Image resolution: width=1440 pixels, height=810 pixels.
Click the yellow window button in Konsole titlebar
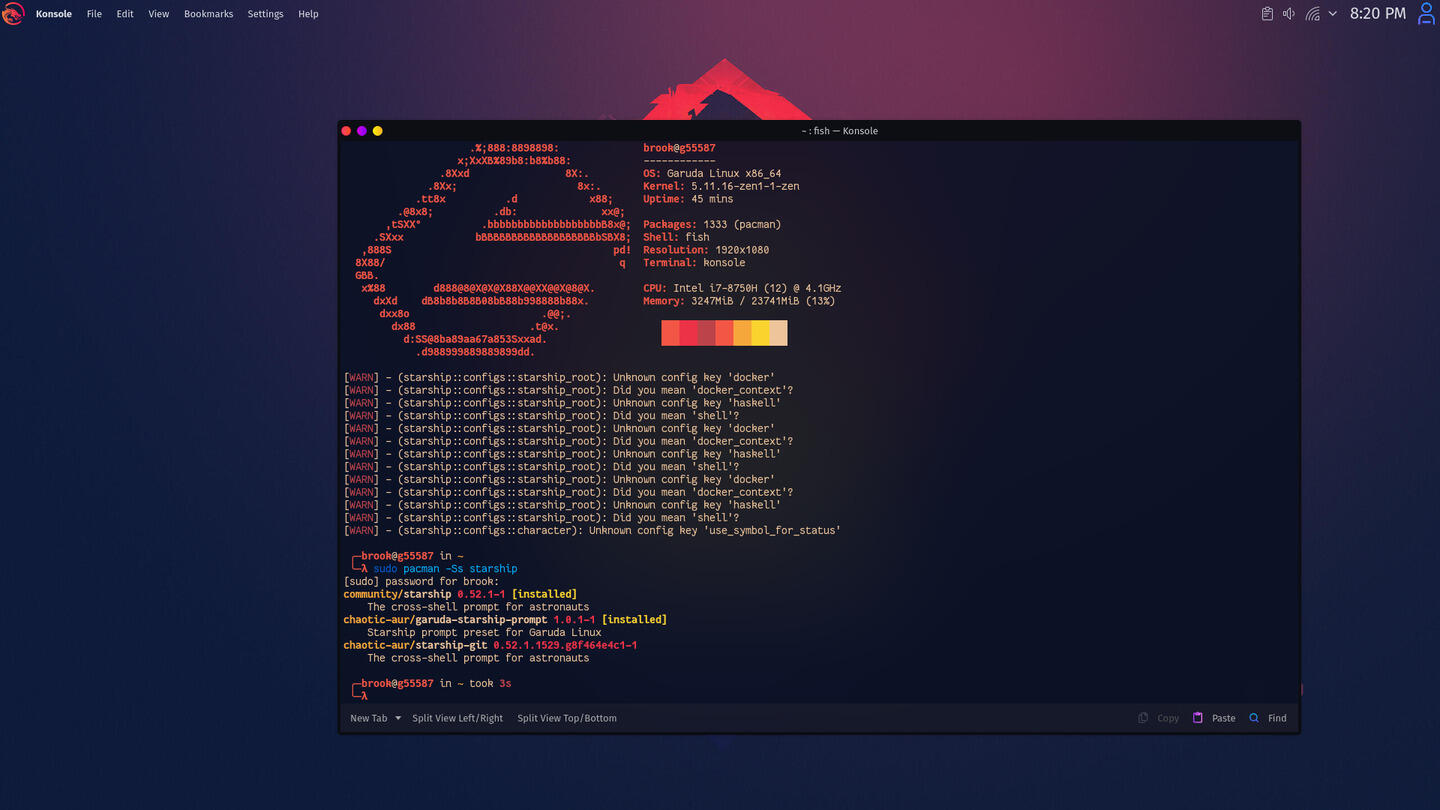377,131
